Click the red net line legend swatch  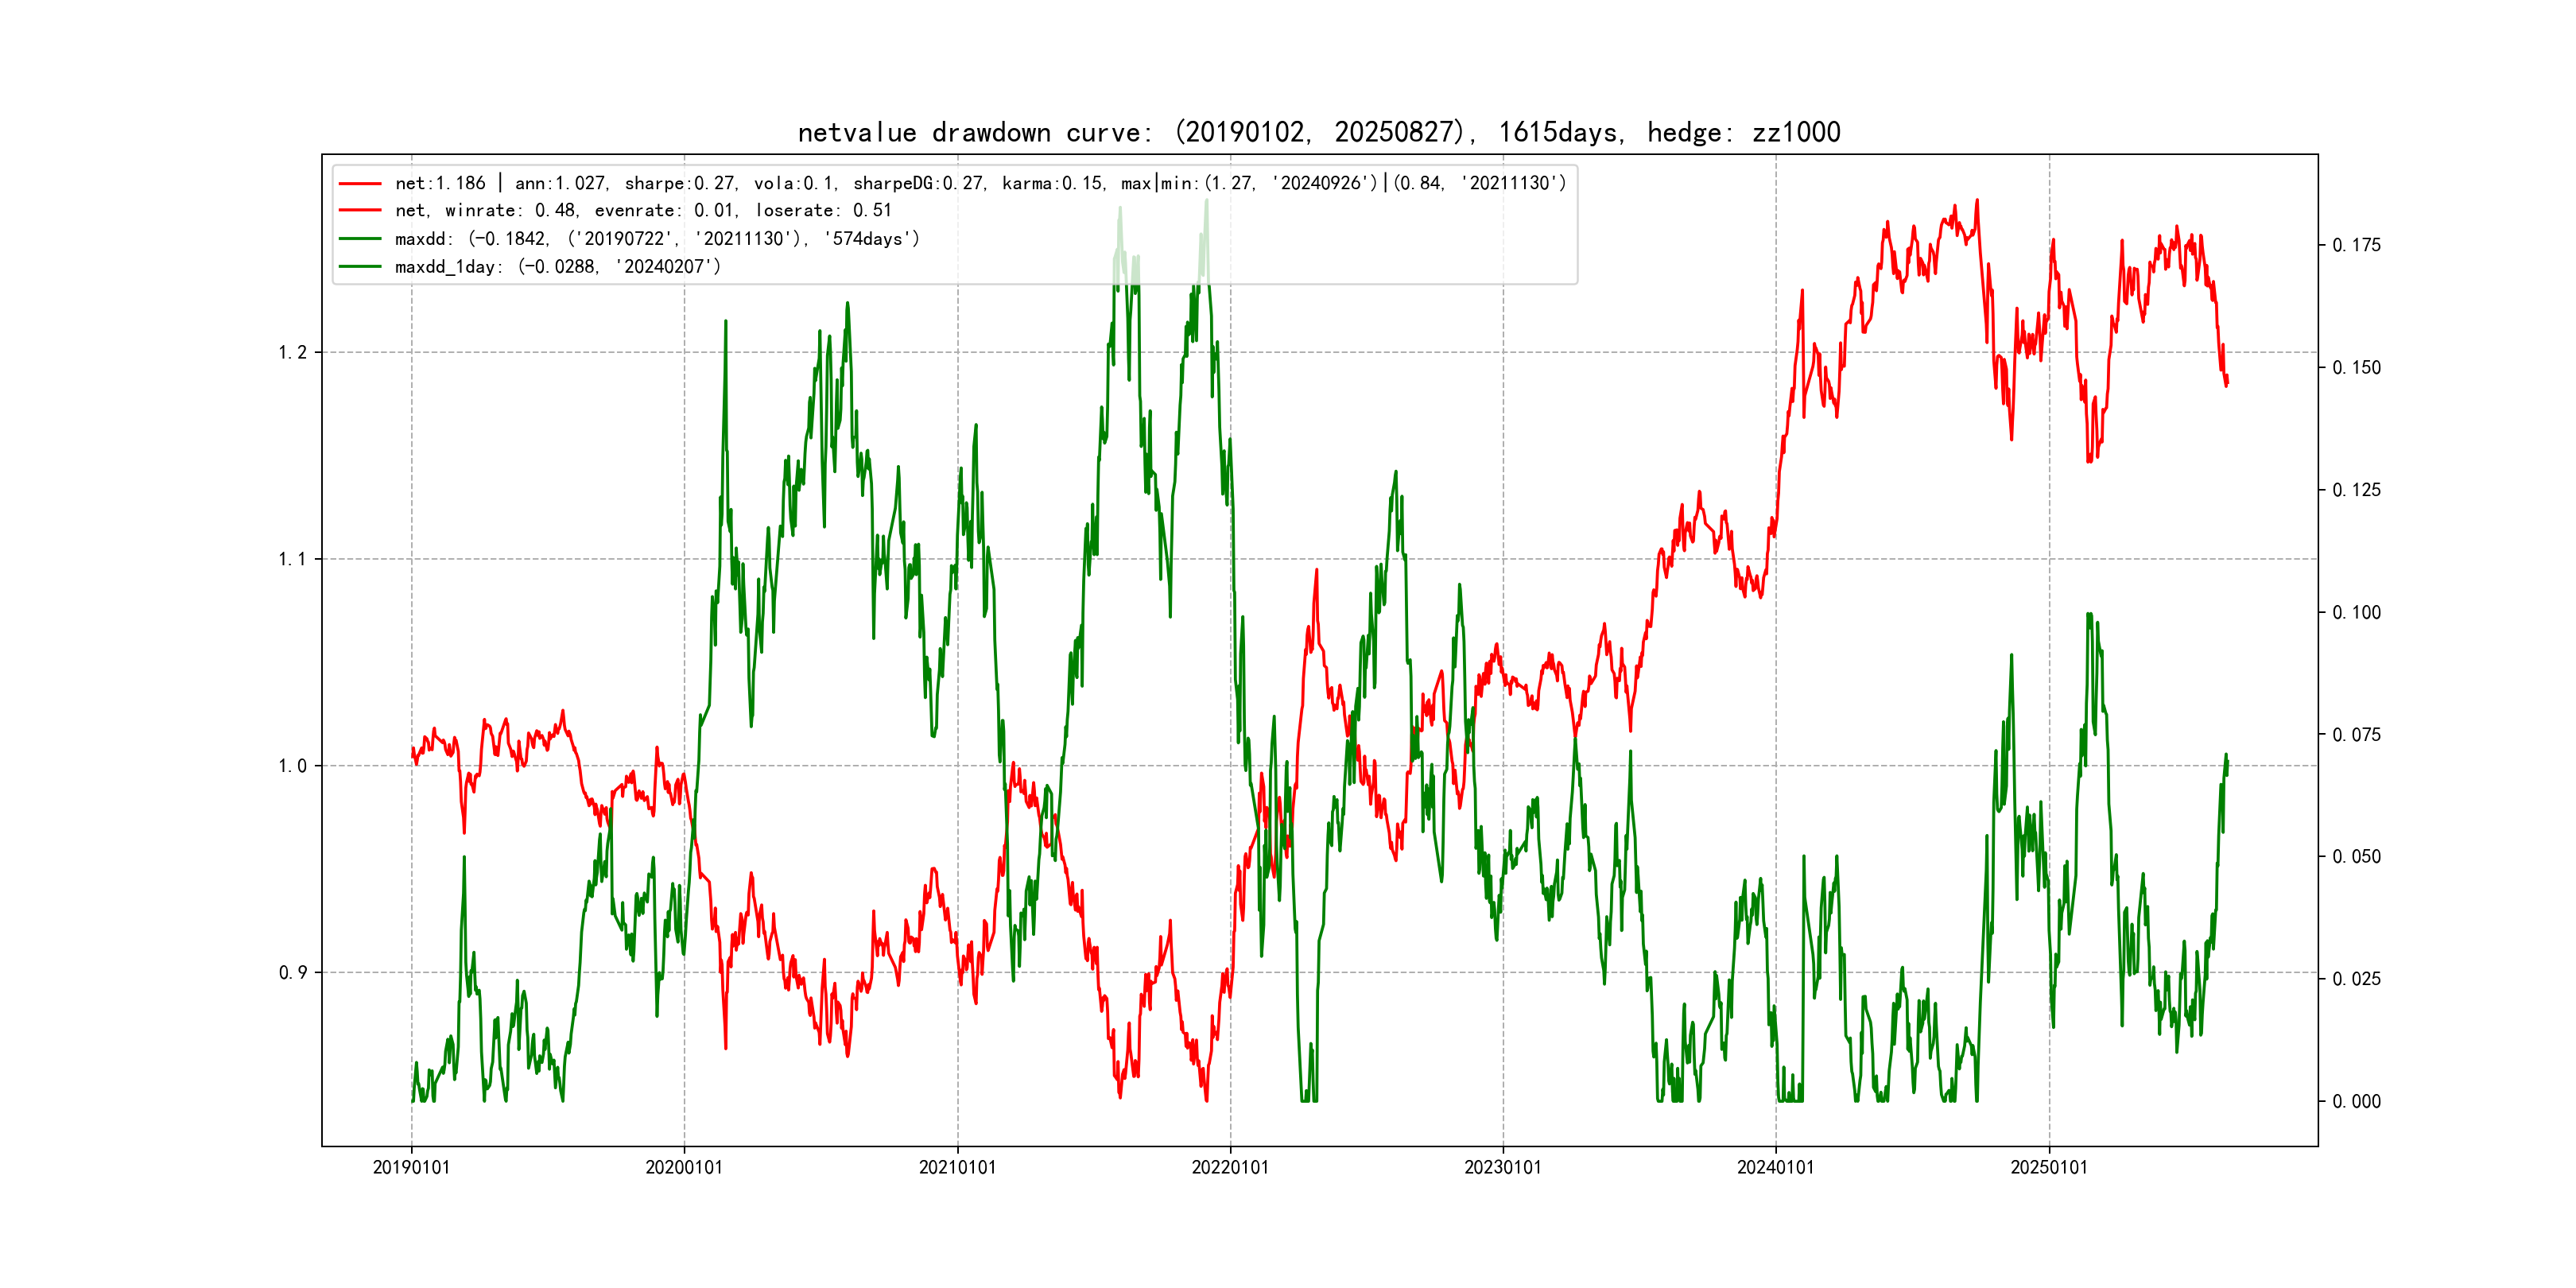coord(360,184)
